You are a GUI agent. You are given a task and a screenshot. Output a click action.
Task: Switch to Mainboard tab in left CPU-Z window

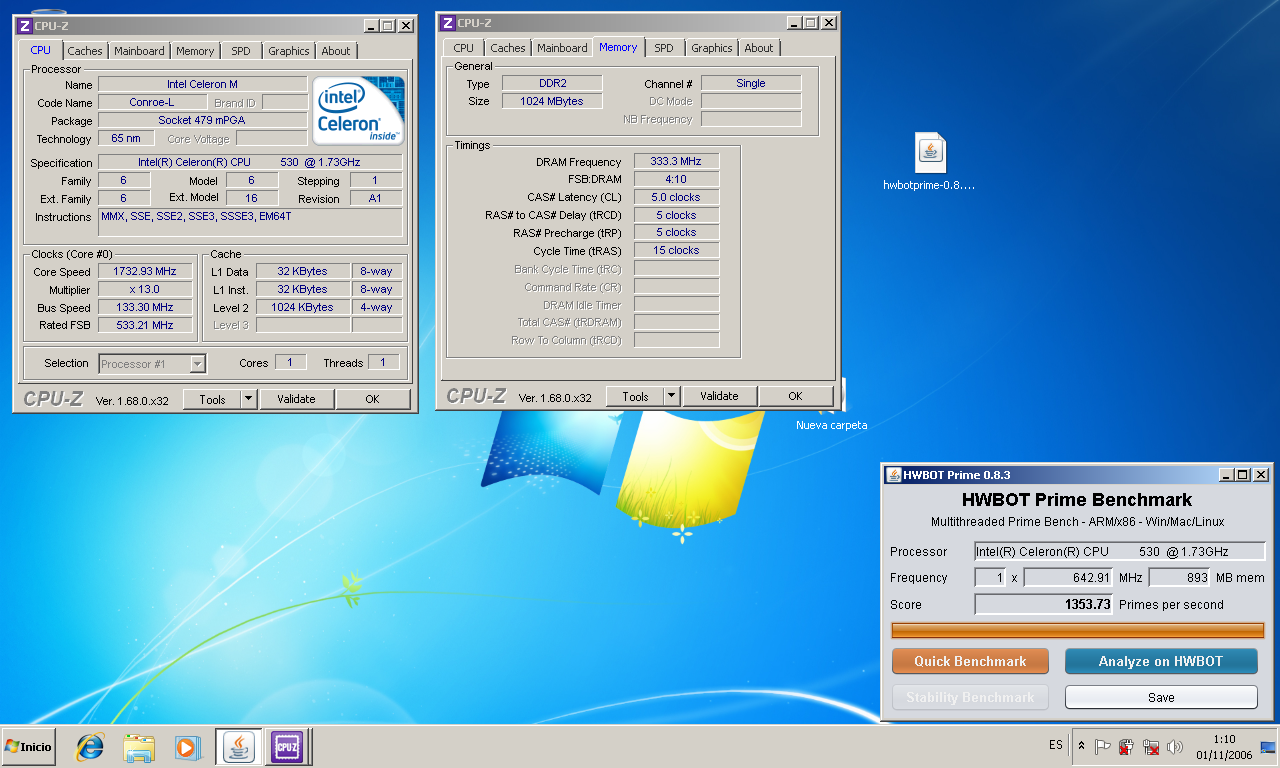[139, 51]
